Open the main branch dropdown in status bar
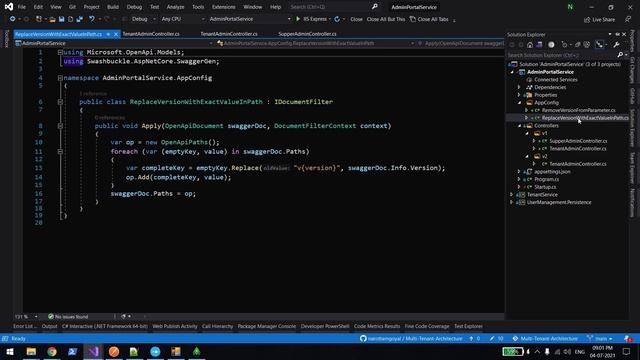640x360 pixels. coord(600,339)
